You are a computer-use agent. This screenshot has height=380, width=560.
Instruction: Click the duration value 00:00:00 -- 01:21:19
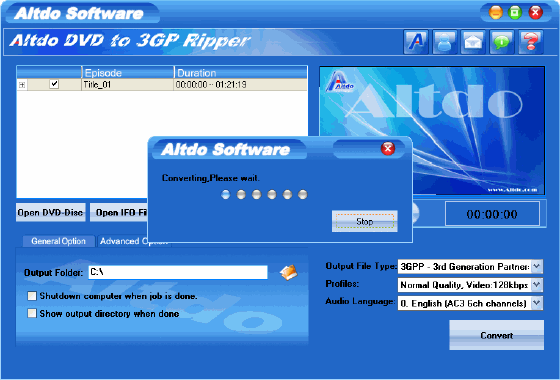coord(211,85)
